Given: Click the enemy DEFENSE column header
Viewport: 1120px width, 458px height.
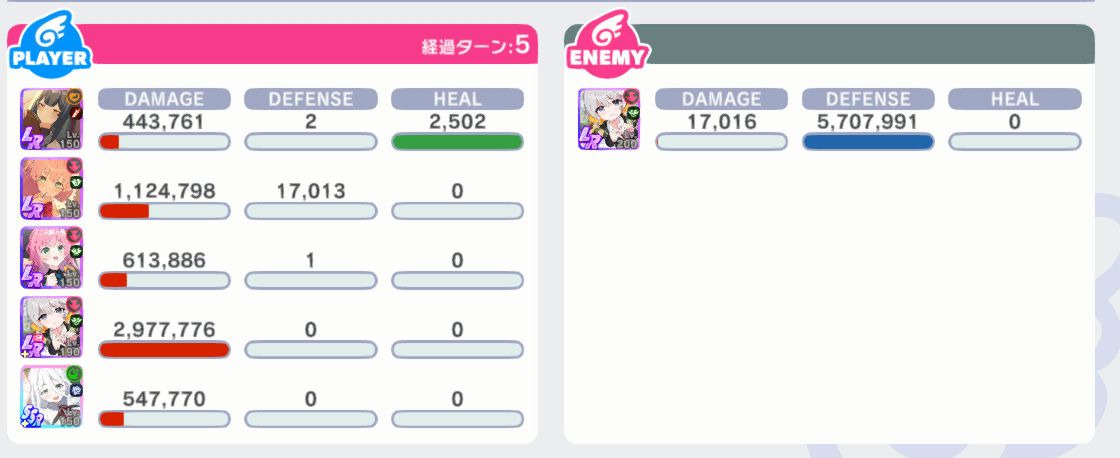Looking at the screenshot, I should coord(867,99).
